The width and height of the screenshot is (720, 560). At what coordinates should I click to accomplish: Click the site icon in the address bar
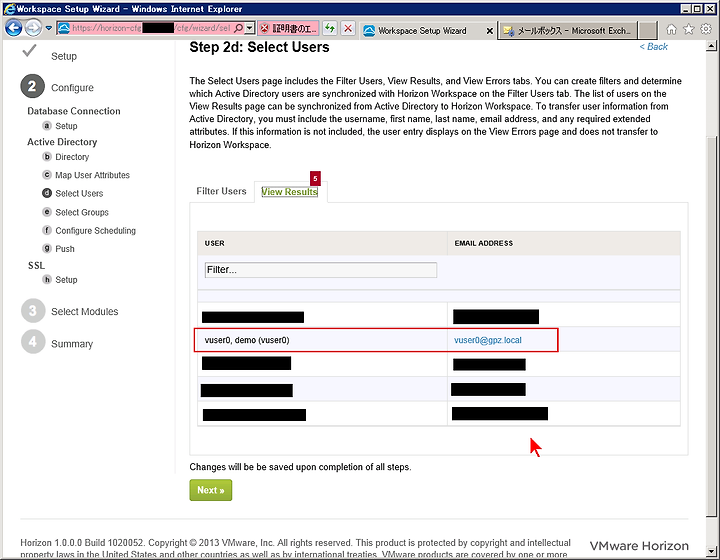pos(64,28)
